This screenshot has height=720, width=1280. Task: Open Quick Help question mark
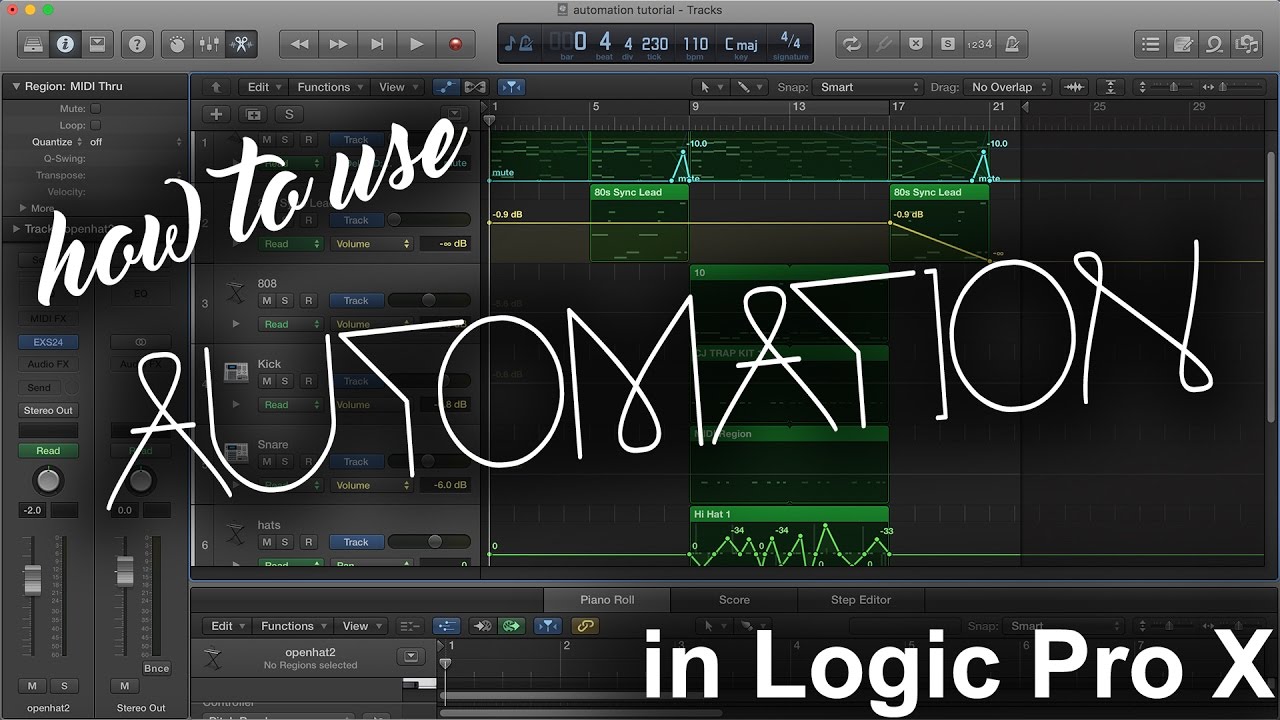(x=137, y=44)
